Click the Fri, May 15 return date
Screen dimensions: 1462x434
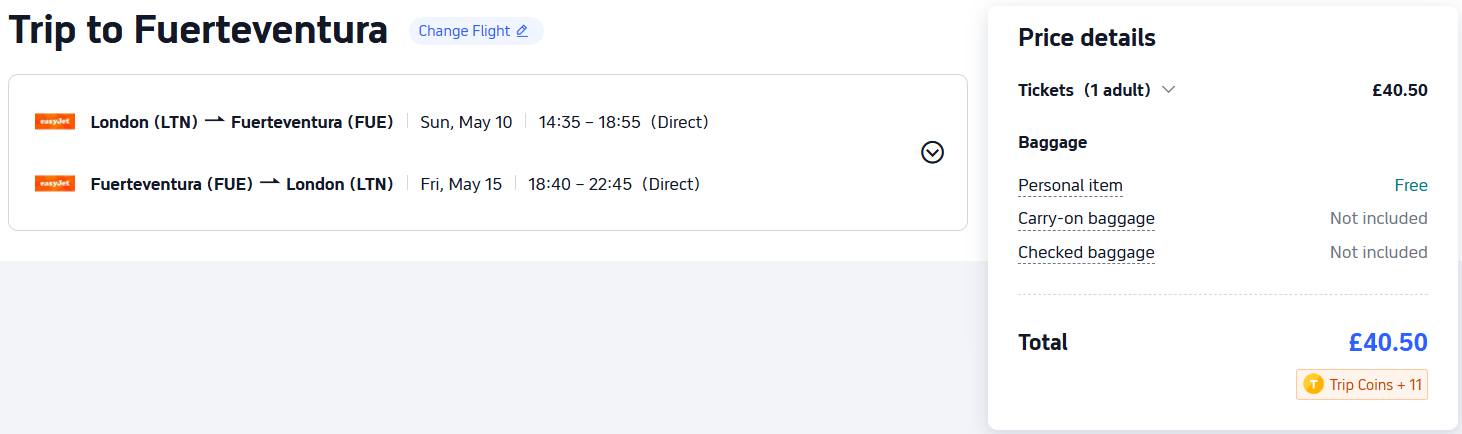461,184
